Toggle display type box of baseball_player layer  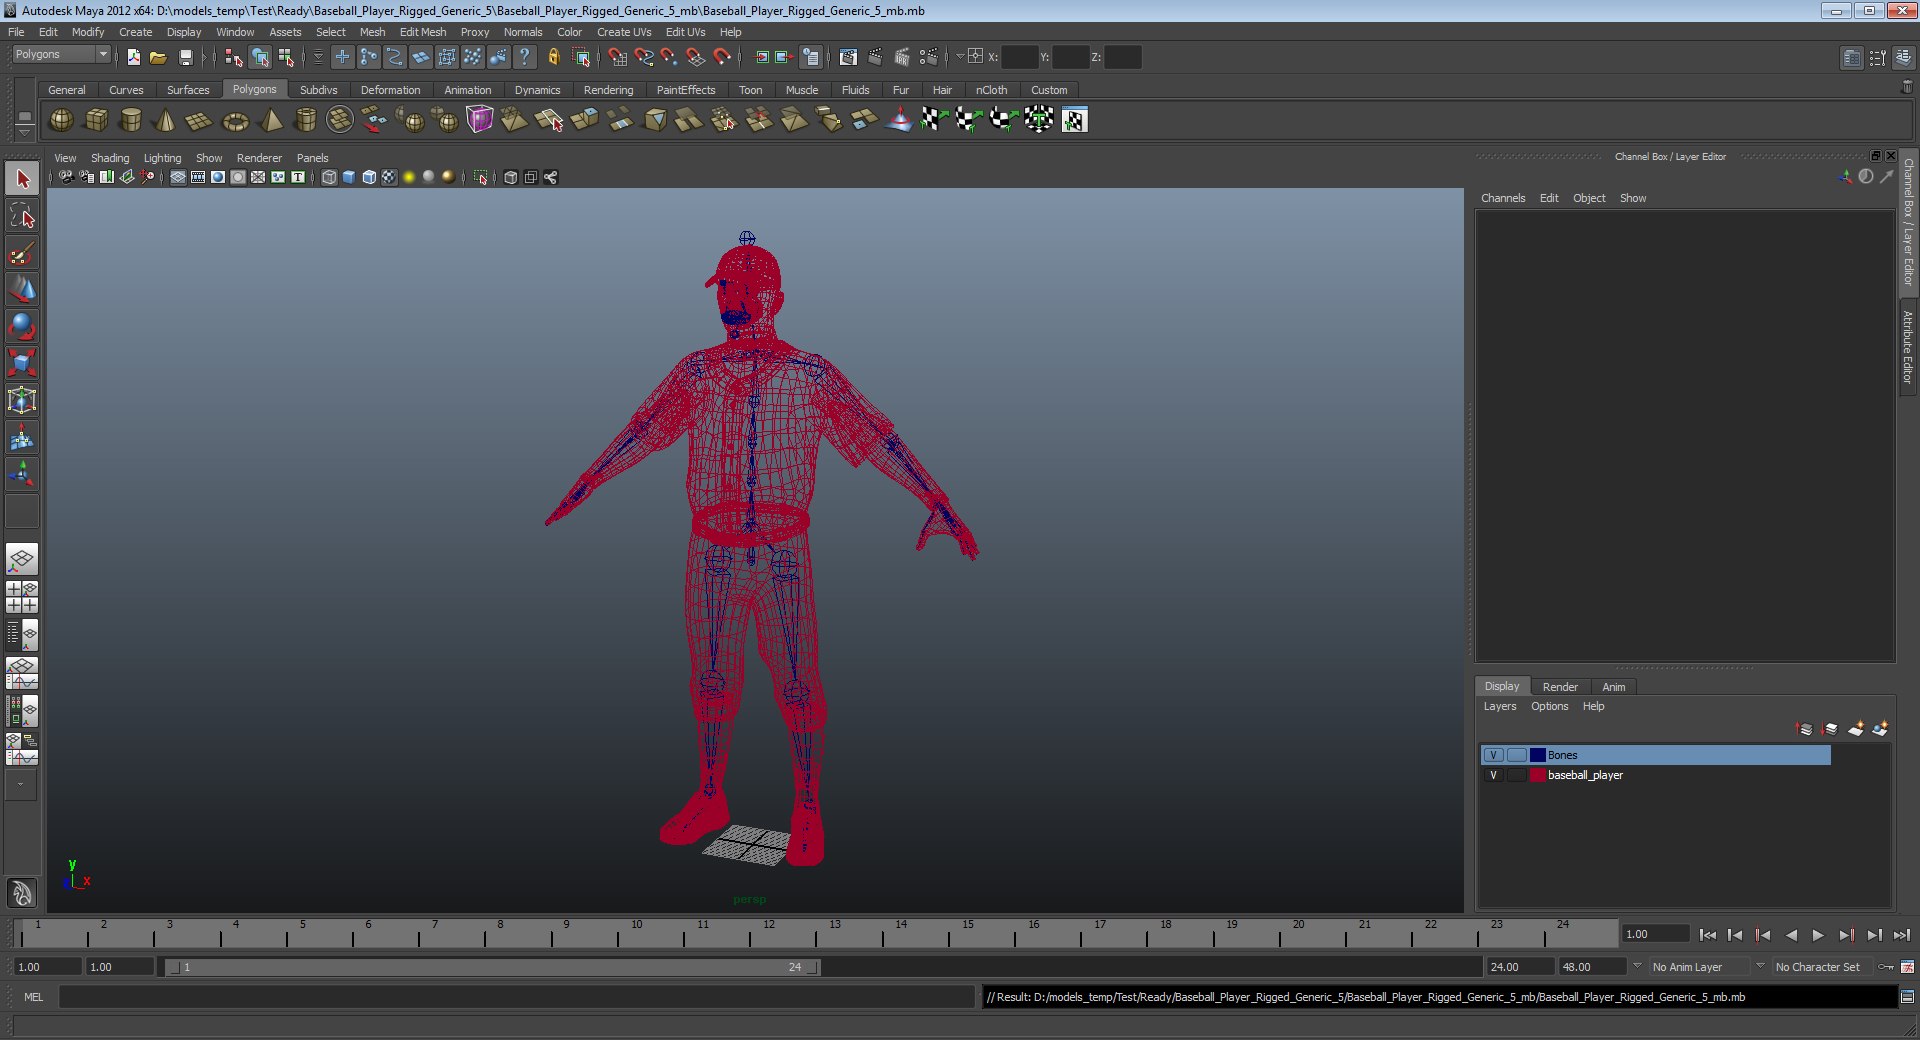pyautogui.click(x=1516, y=775)
